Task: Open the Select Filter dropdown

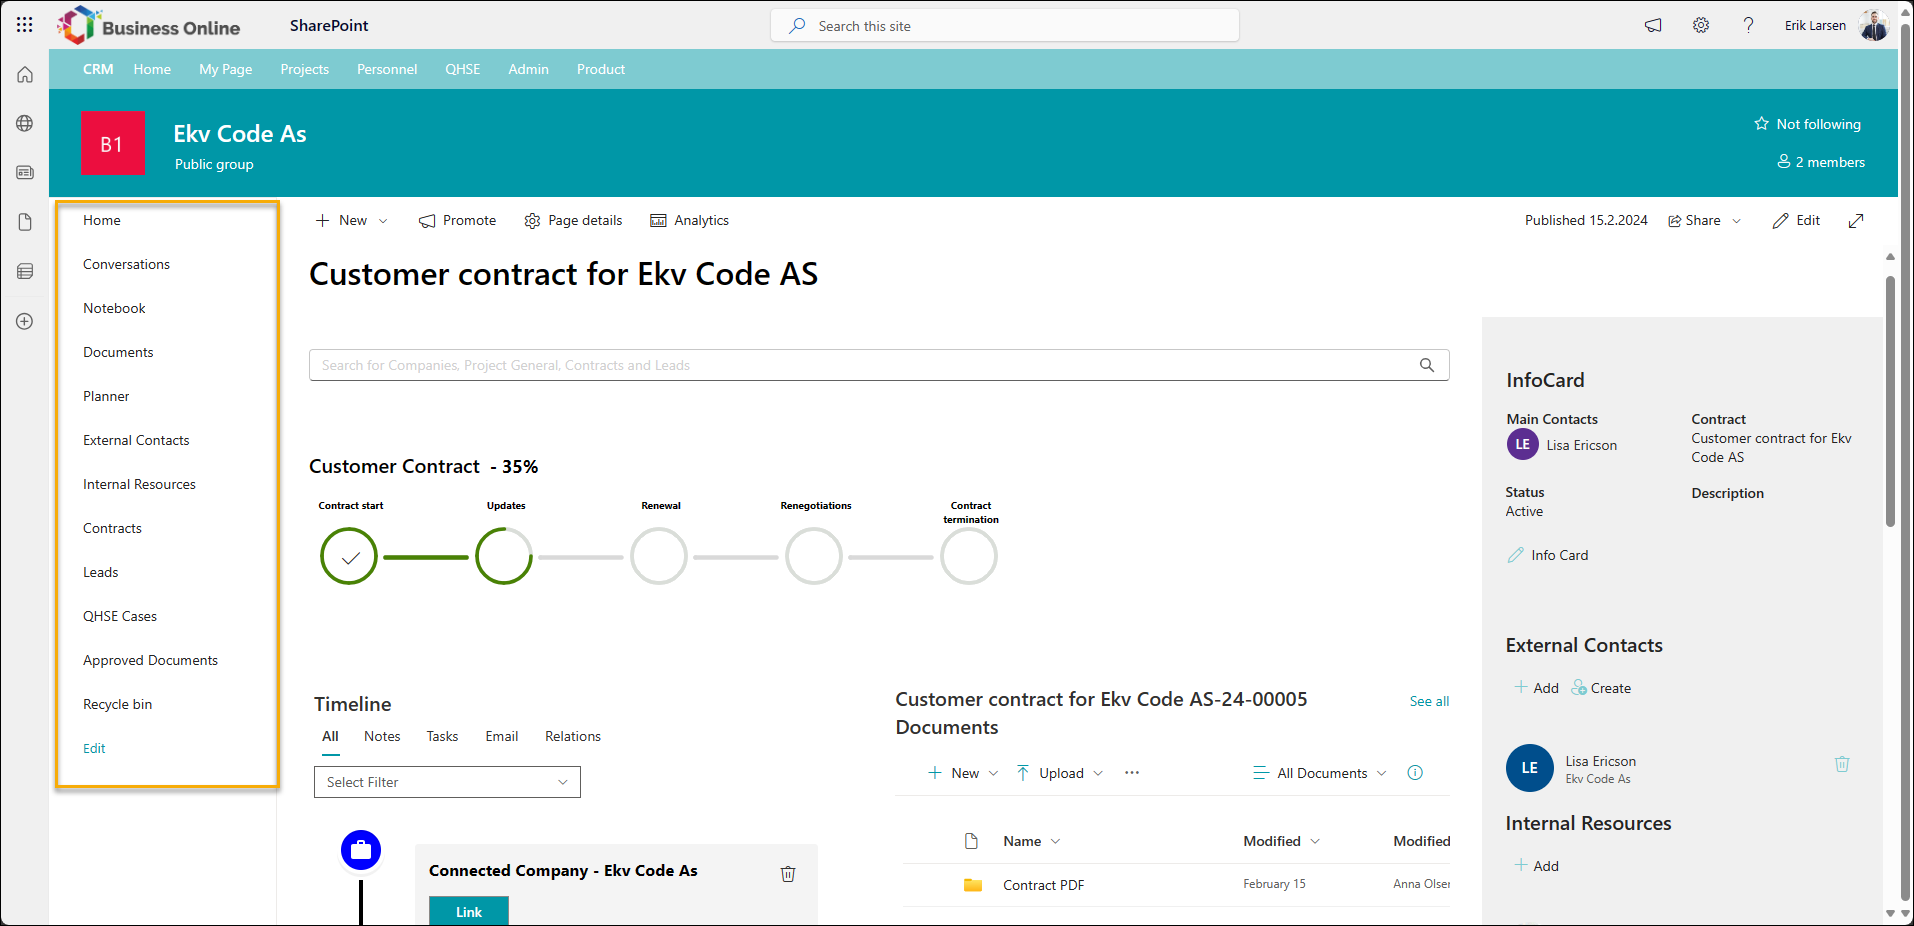Action: point(447,782)
